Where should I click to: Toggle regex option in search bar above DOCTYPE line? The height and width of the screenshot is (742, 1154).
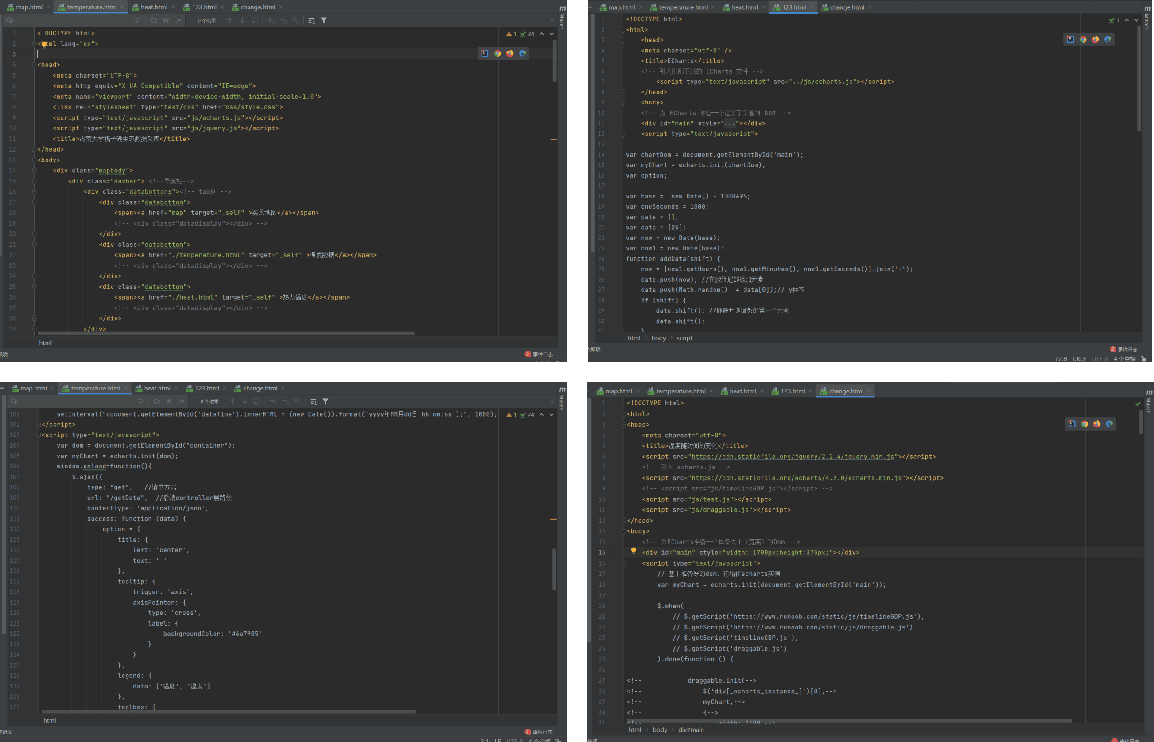click(x=178, y=21)
